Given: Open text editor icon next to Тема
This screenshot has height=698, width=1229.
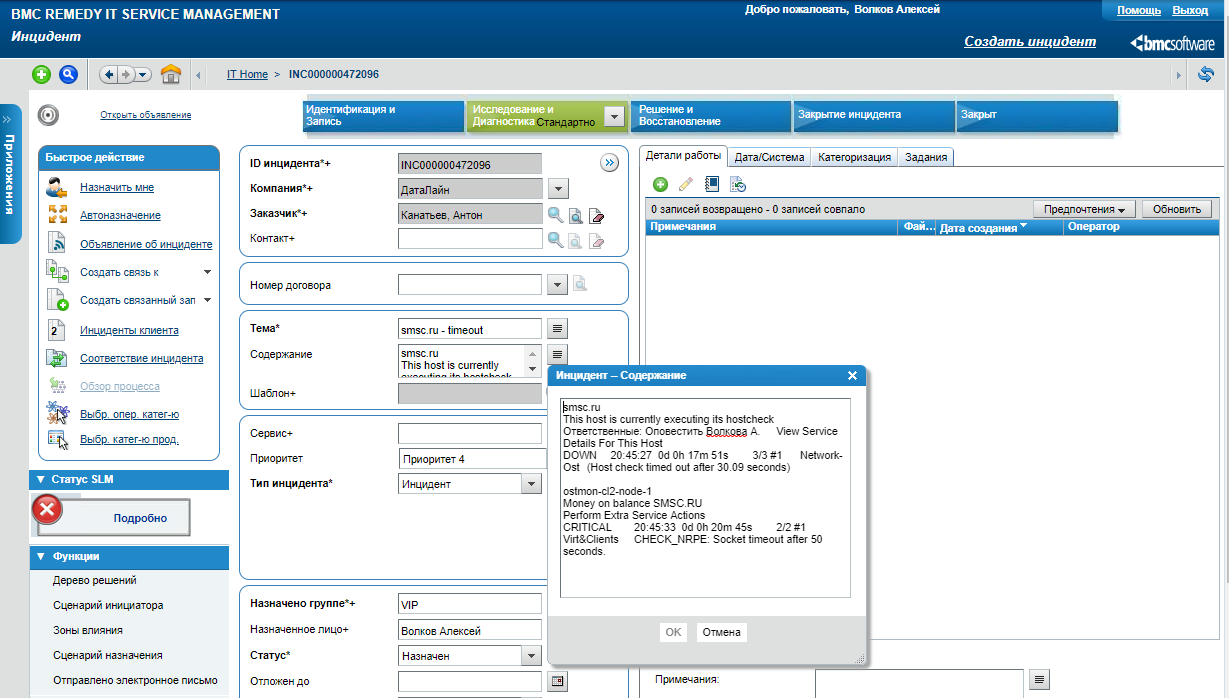Looking at the screenshot, I should click(x=558, y=328).
